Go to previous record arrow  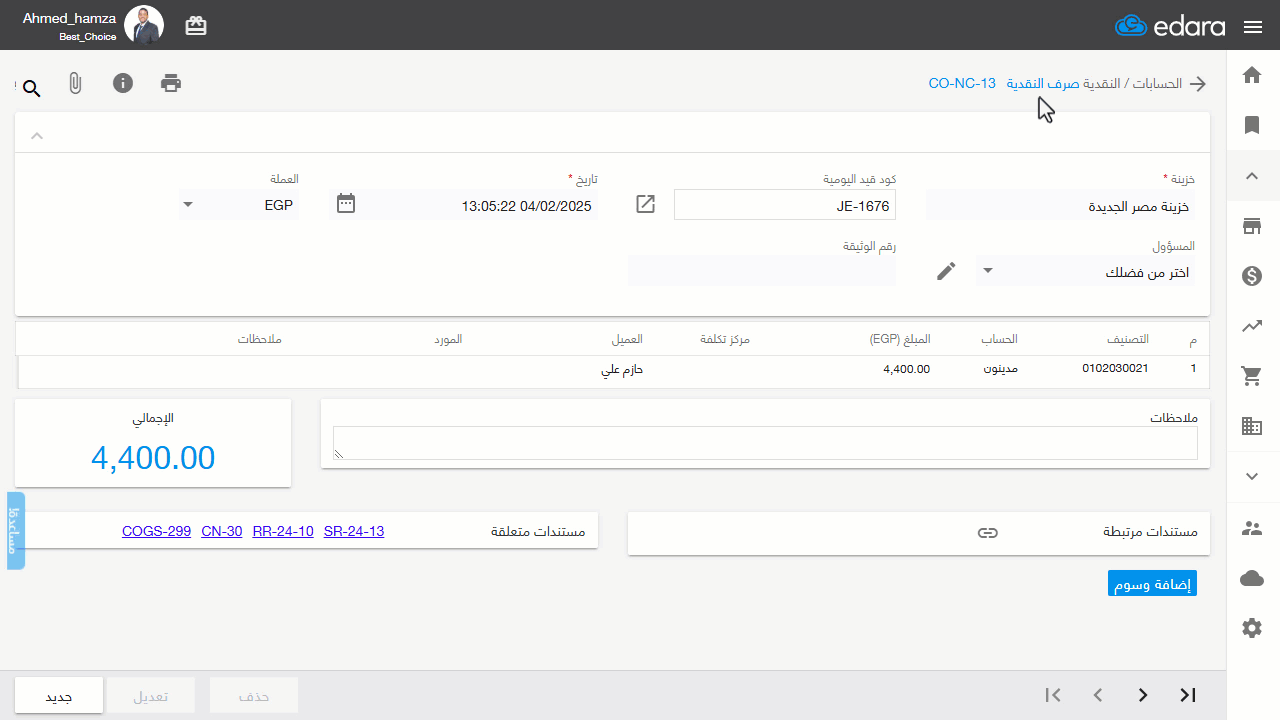(1097, 695)
